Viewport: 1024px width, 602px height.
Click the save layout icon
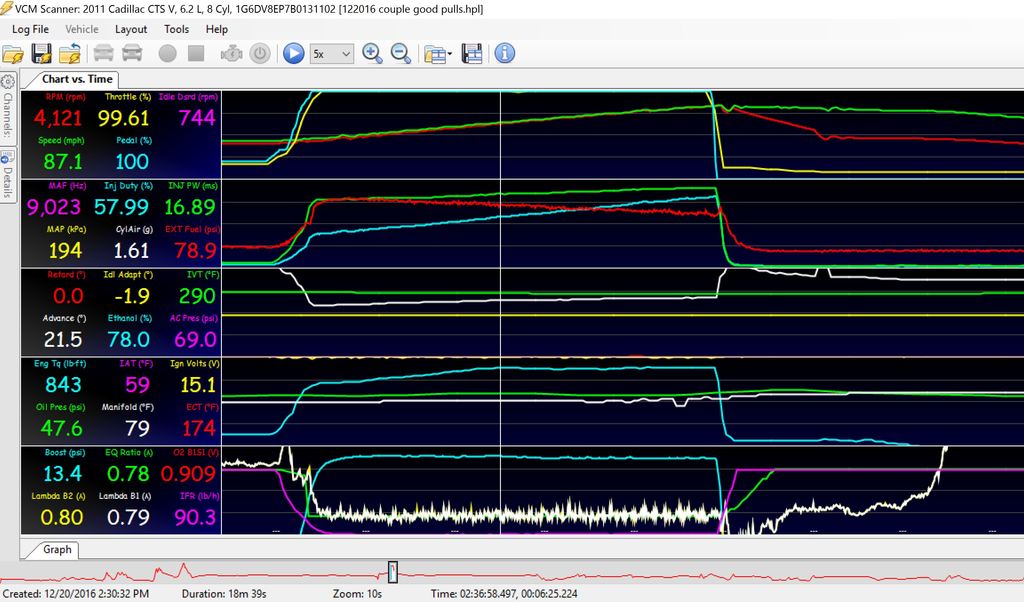click(x=472, y=54)
